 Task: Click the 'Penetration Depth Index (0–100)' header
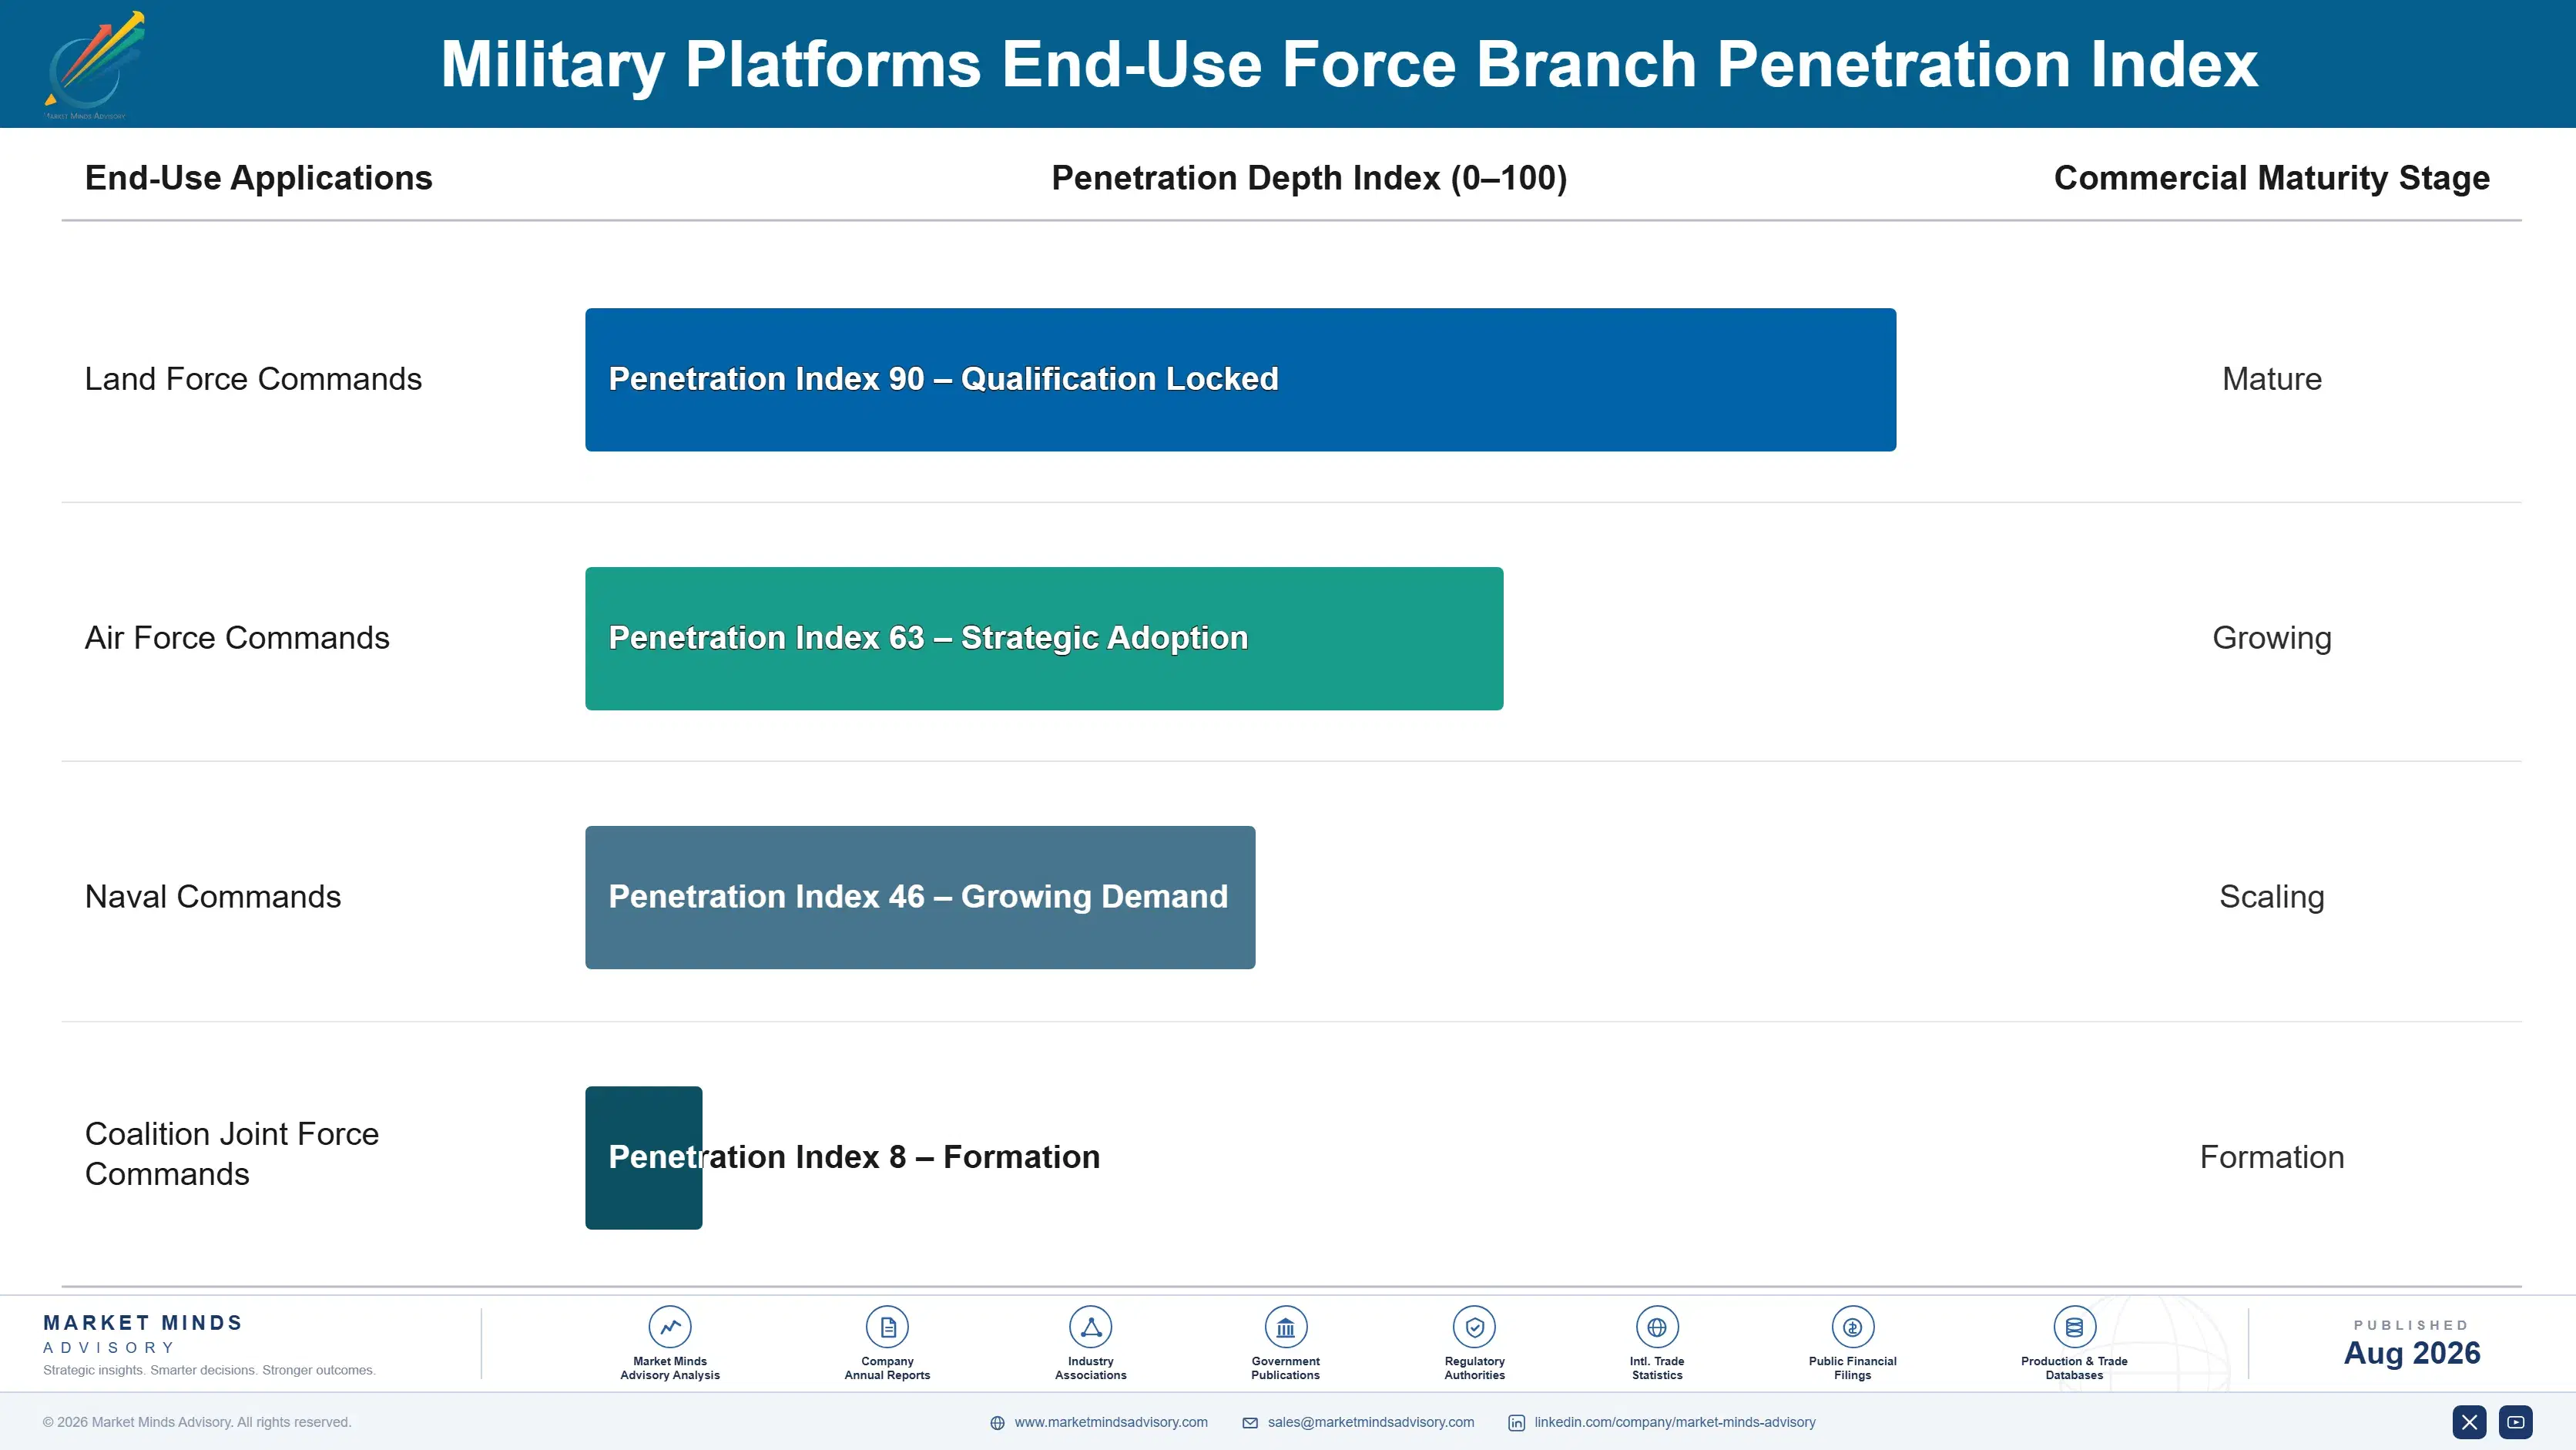click(1309, 178)
